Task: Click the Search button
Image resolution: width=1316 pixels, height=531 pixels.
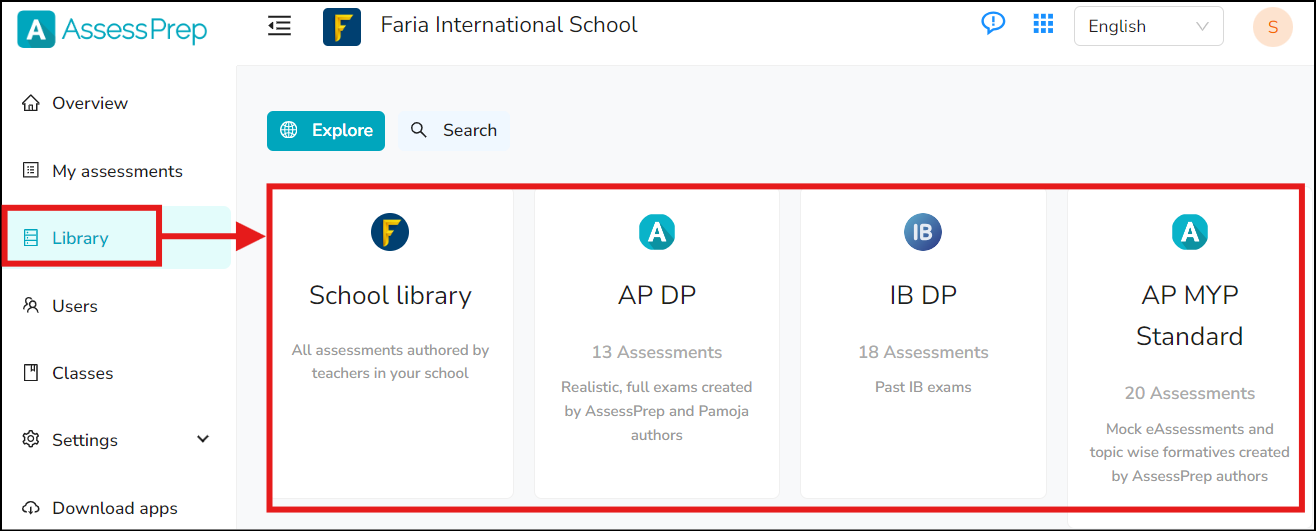Action: click(x=453, y=131)
